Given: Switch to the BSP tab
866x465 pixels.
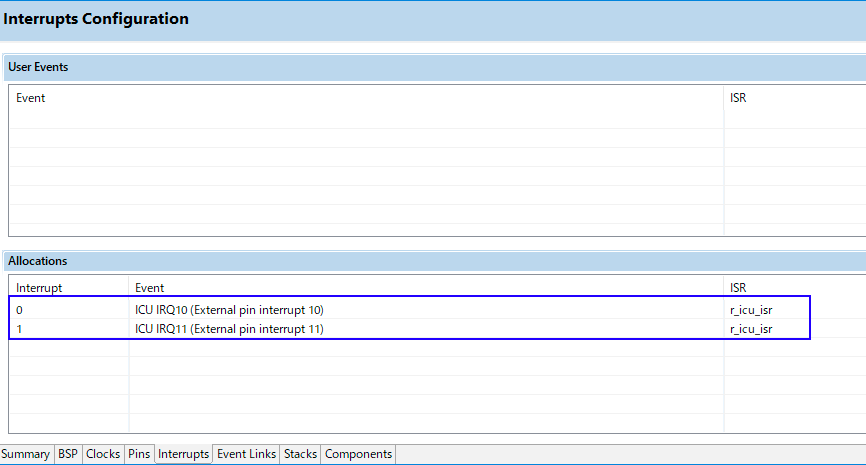Looking at the screenshot, I should pos(68,454).
